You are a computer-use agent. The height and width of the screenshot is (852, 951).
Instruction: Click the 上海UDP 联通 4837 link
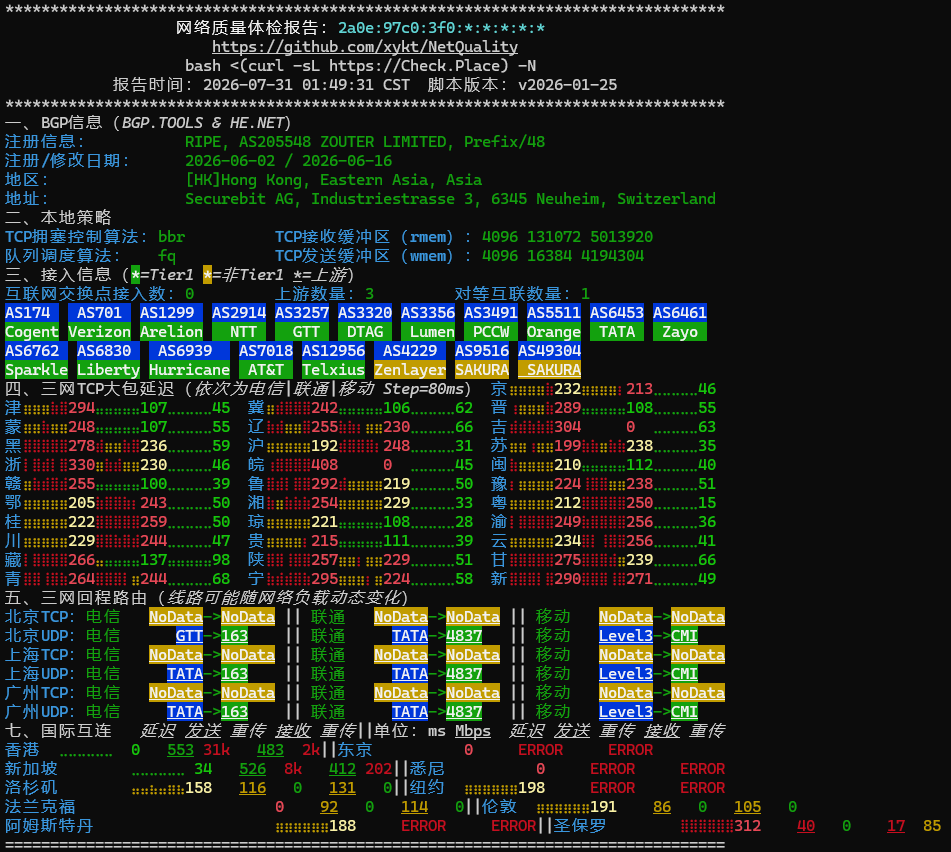pos(464,674)
